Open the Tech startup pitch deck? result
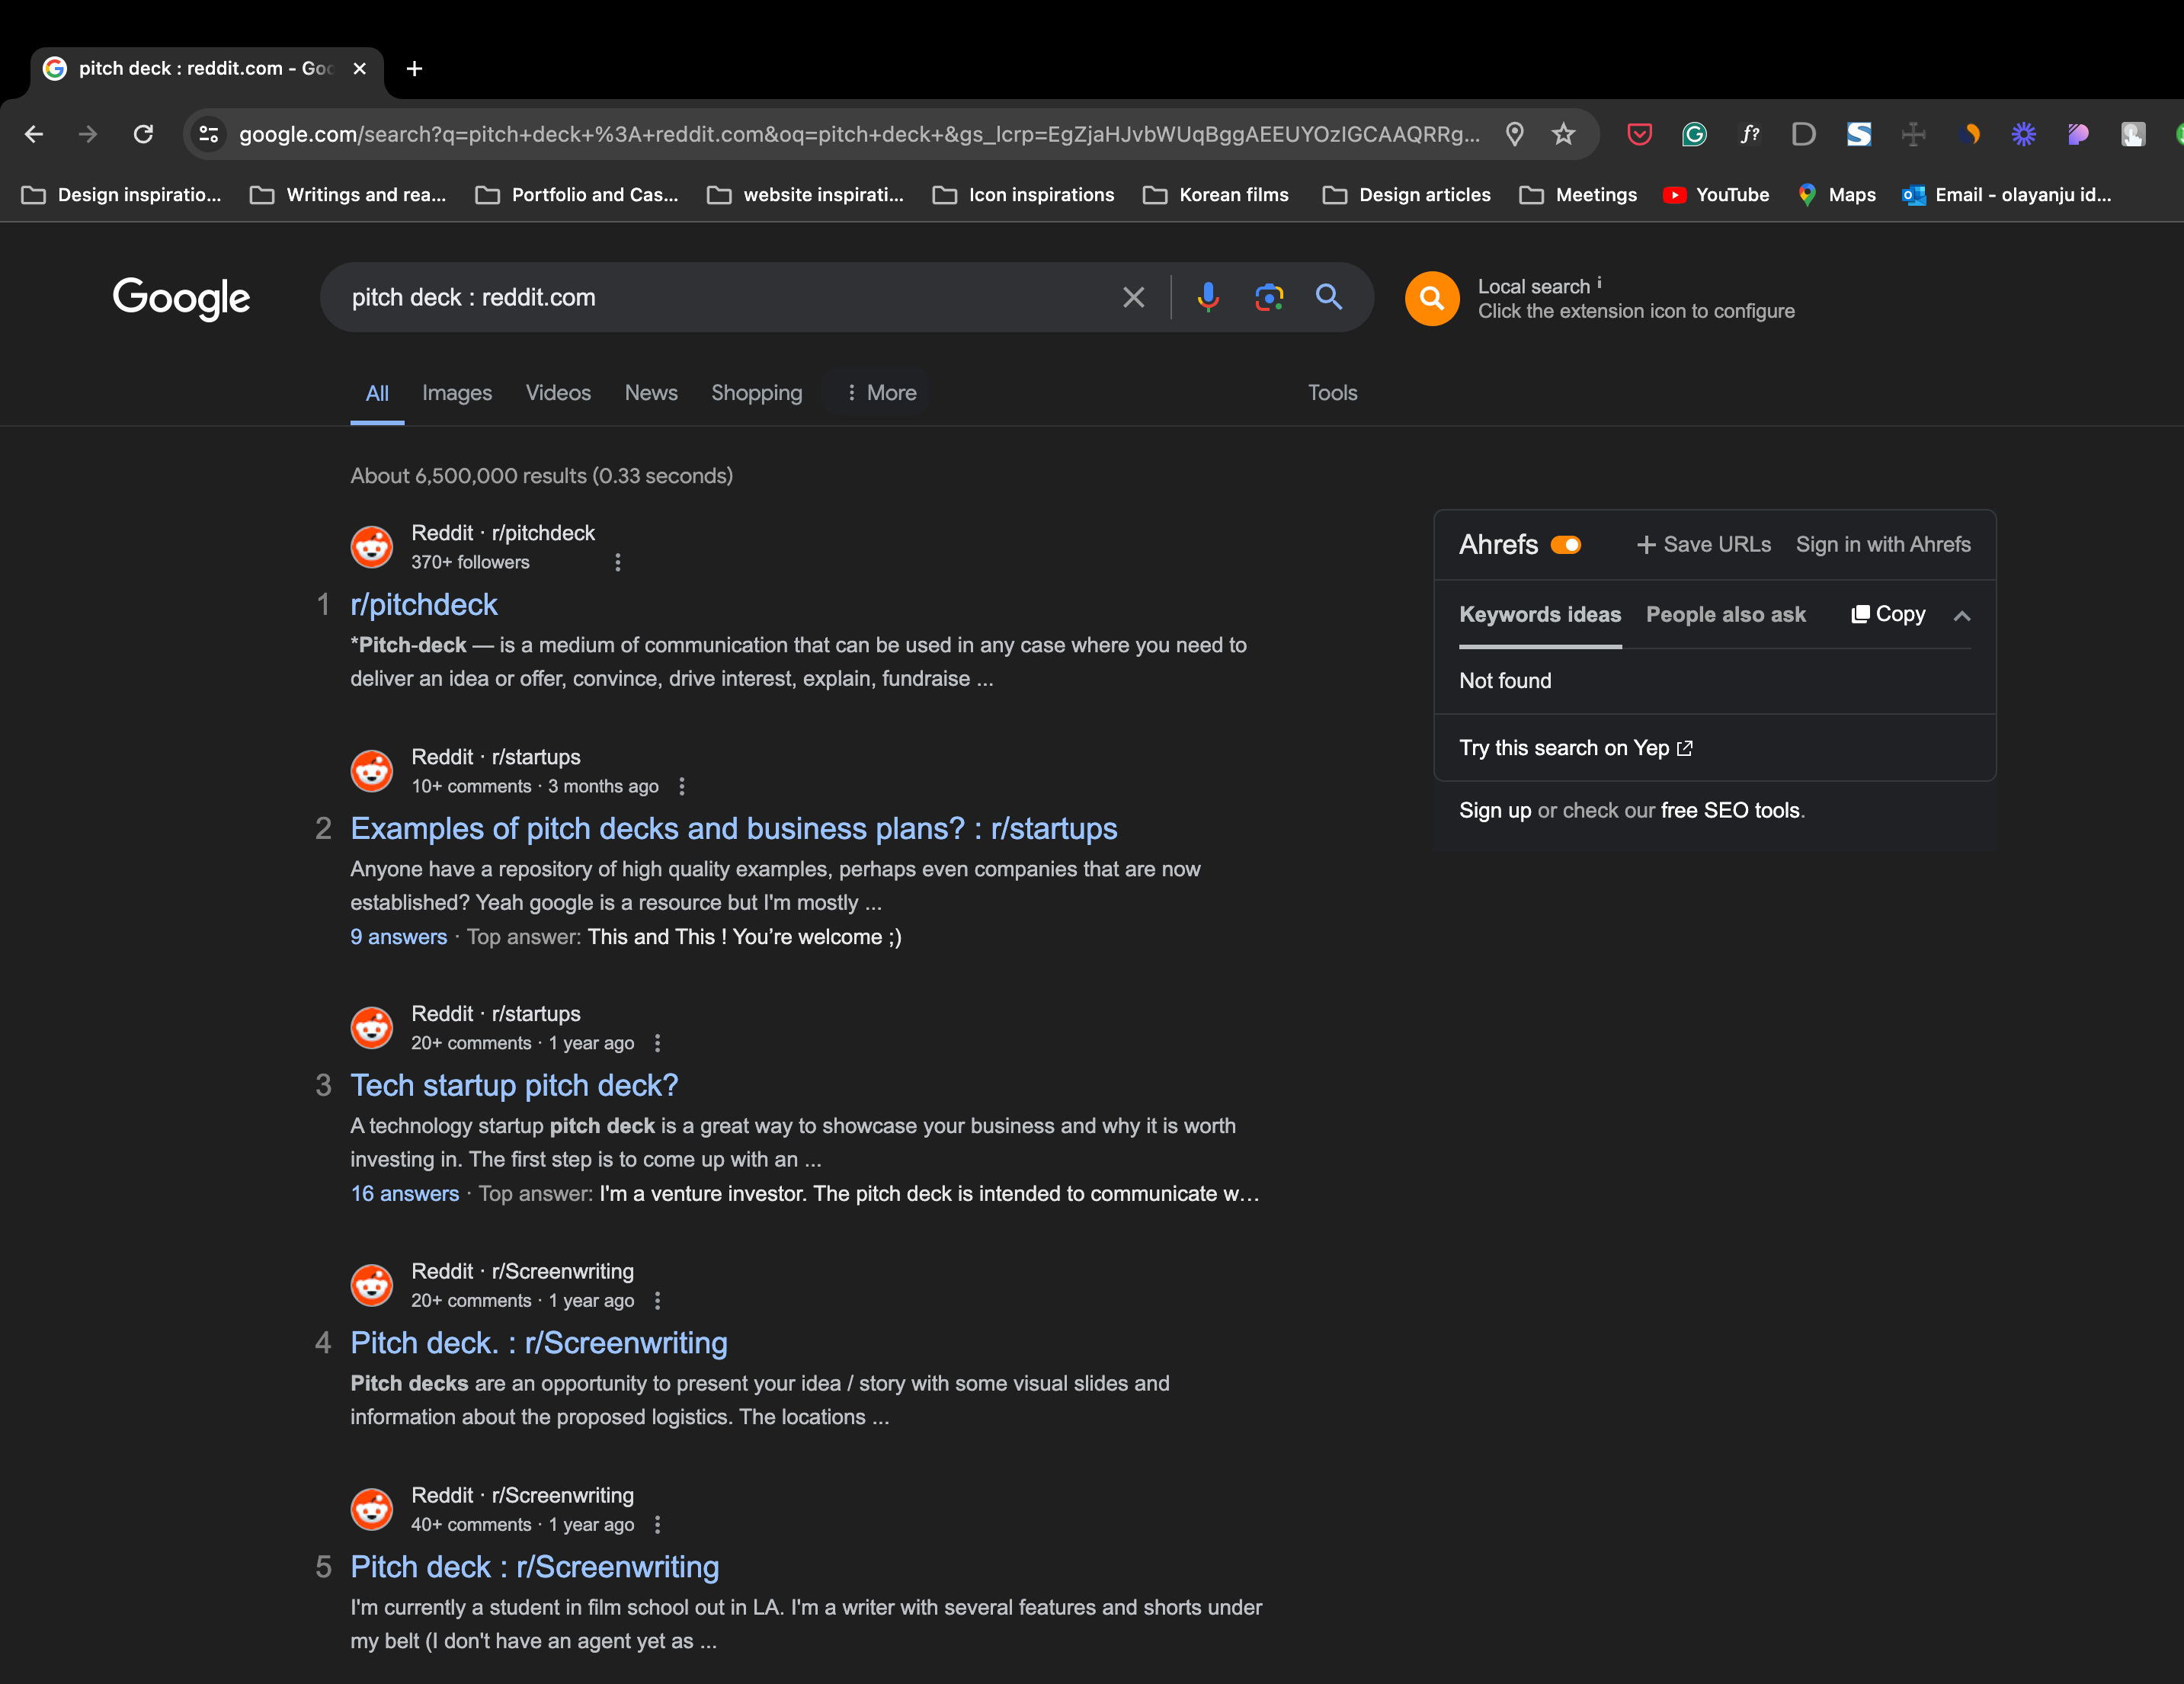Screen dimensions: 2184x1684 pos(514,1085)
